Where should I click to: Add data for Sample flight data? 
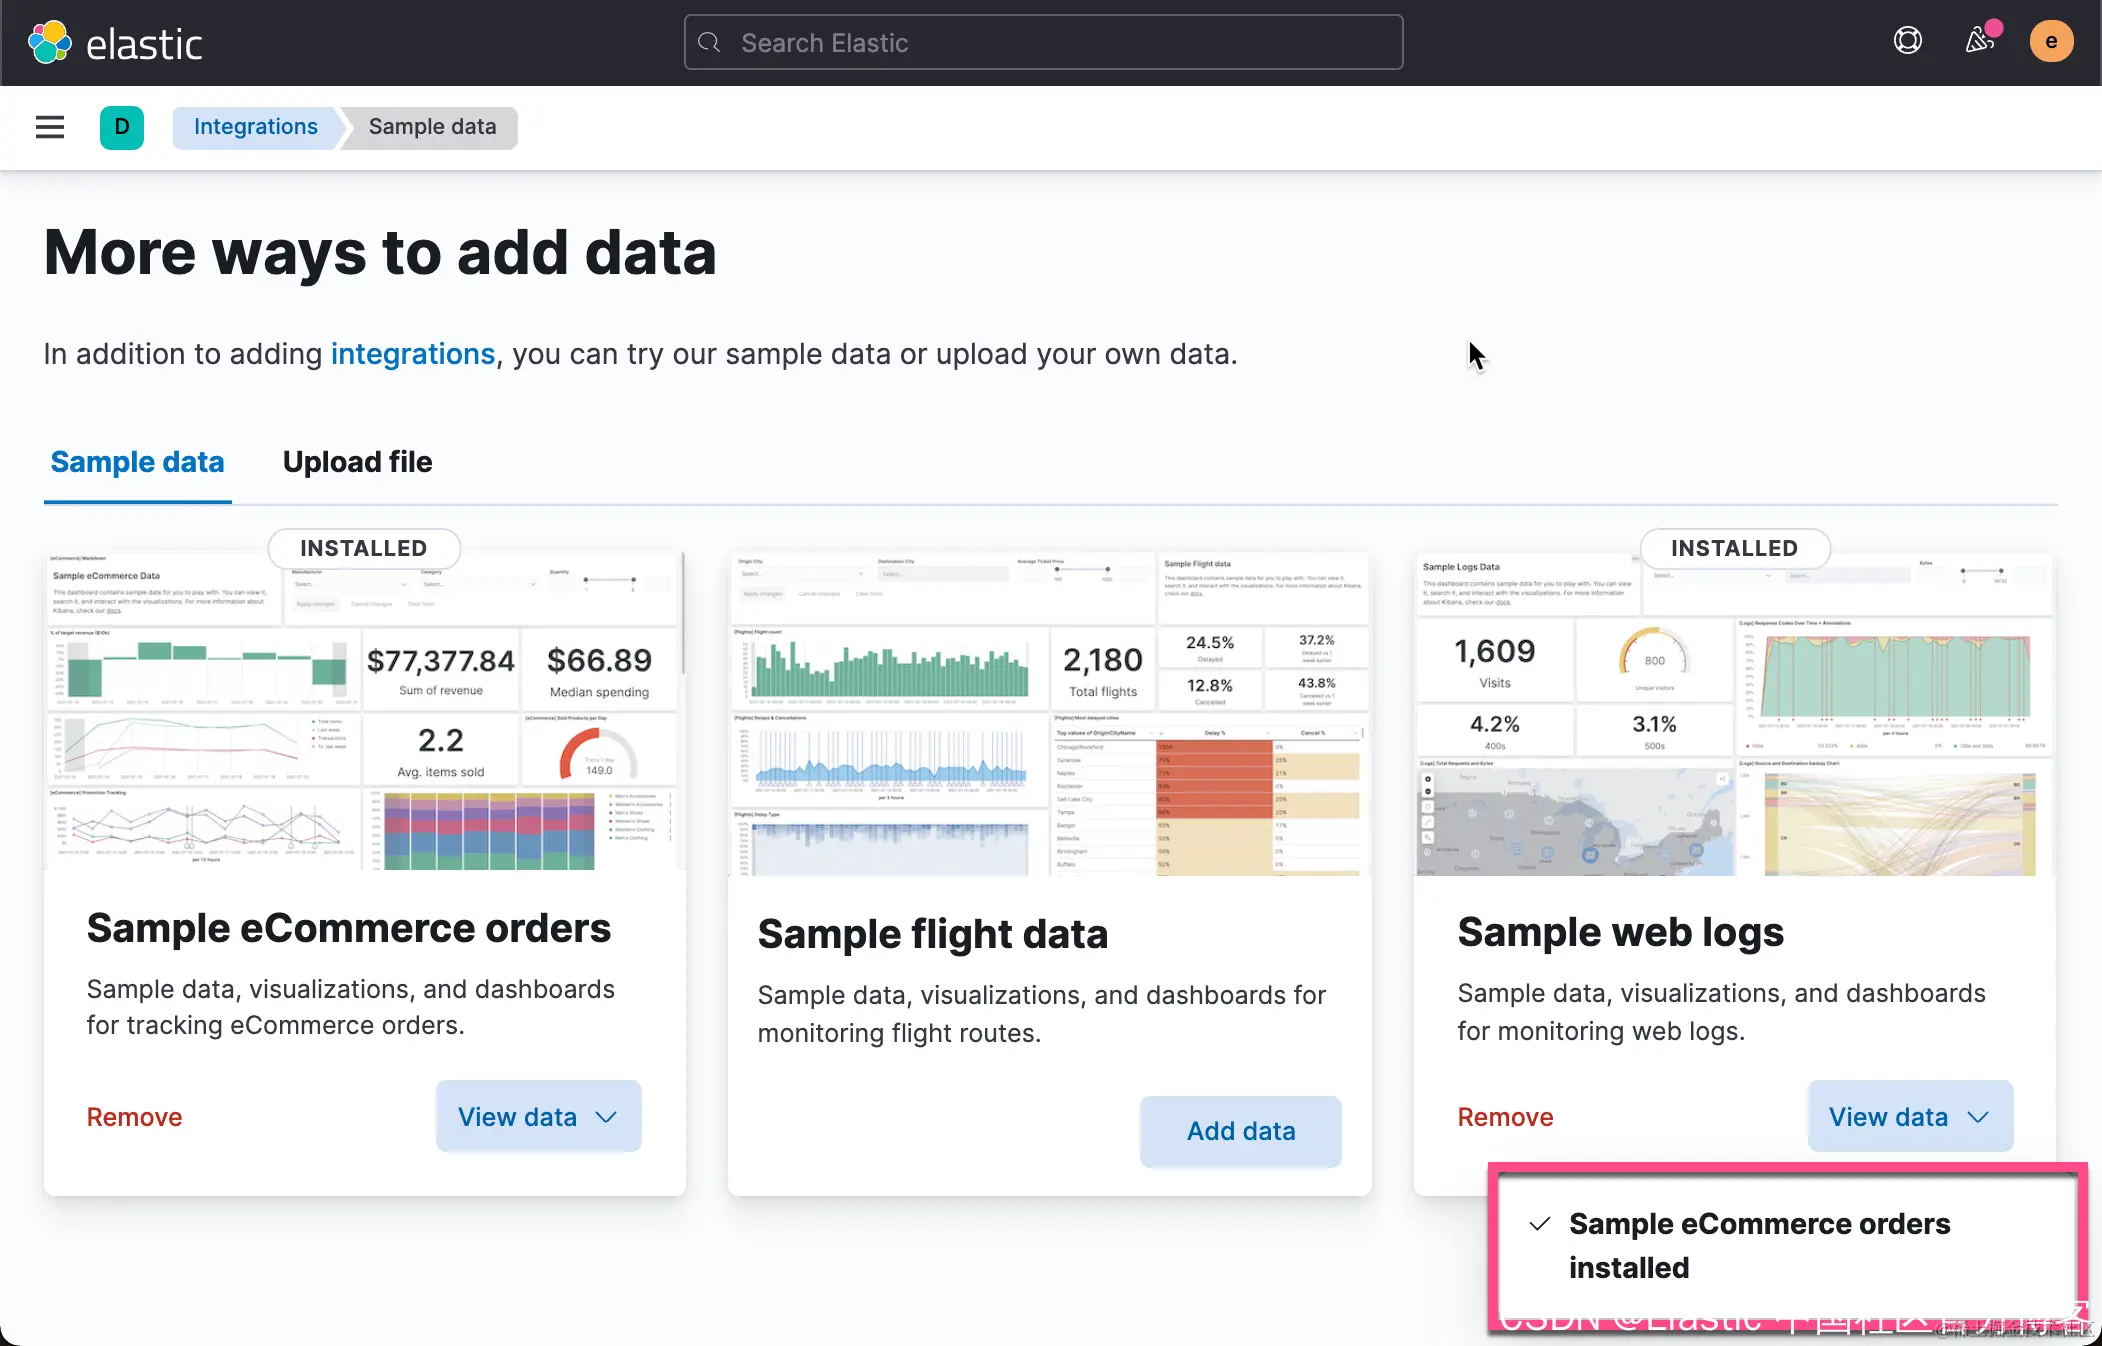coord(1240,1131)
